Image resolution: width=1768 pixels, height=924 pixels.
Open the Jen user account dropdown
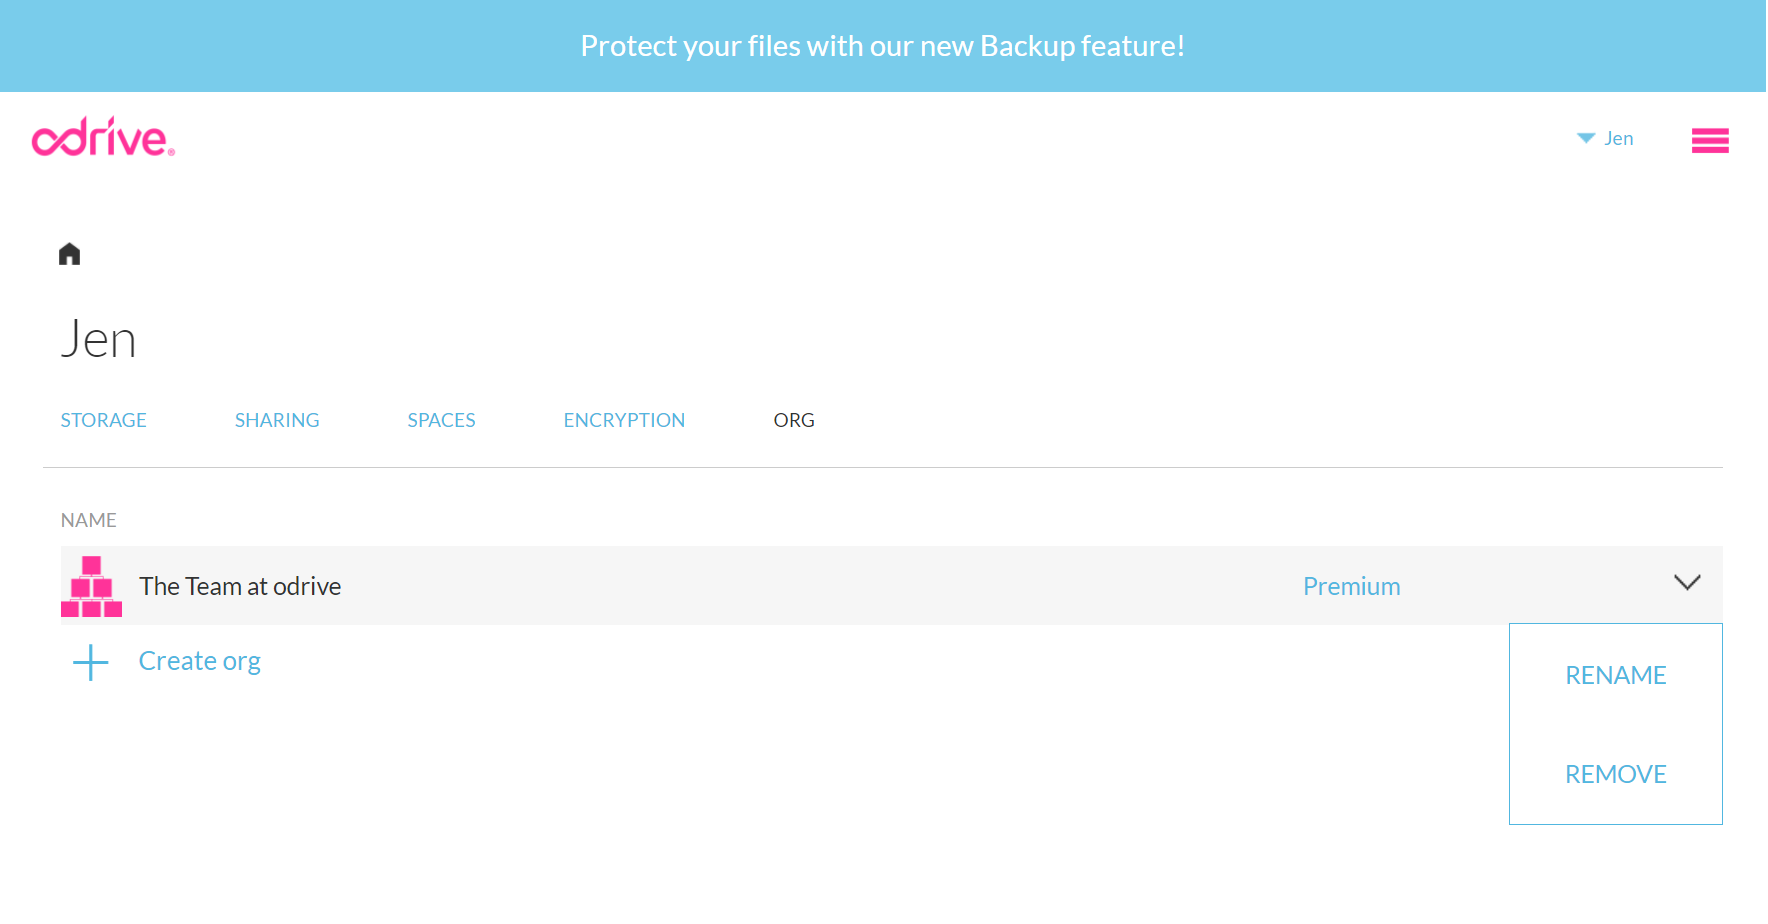click(1606, 139)
